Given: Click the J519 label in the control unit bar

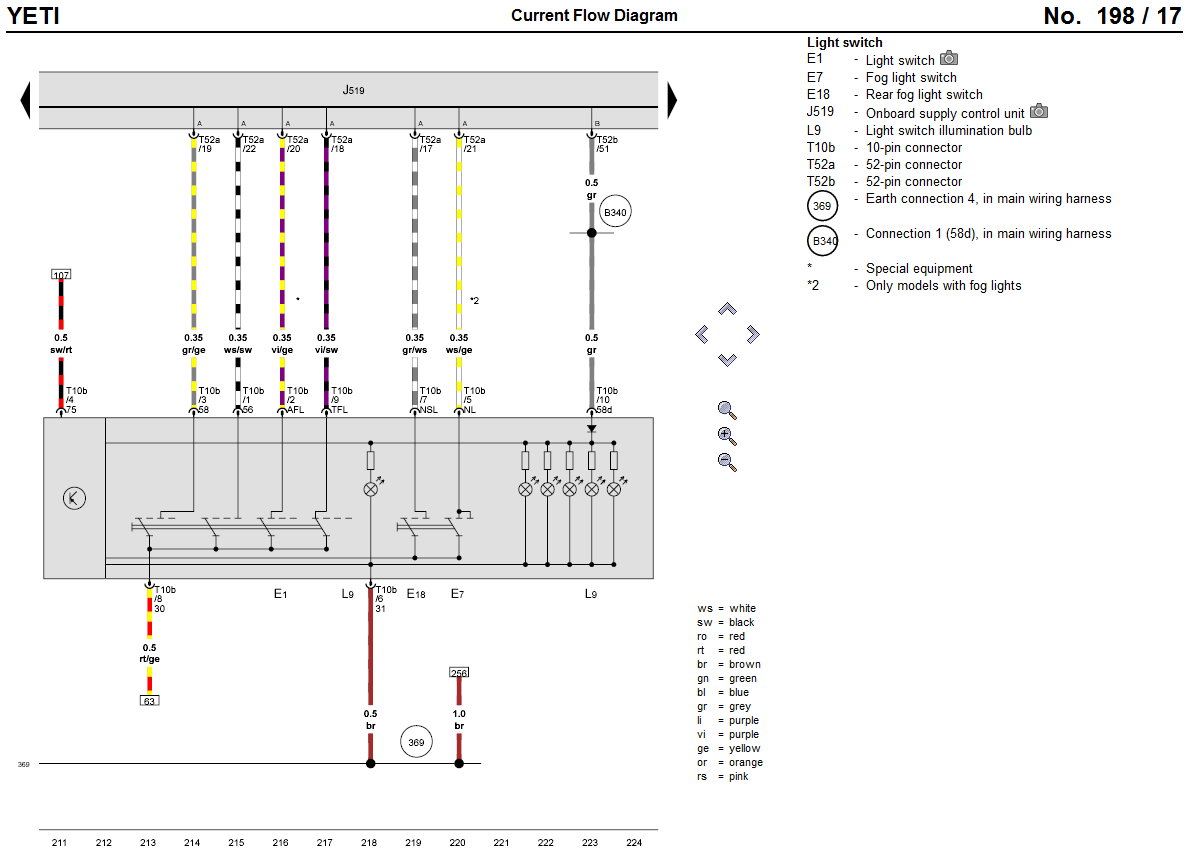Looking at the screenshot, I should 353,90.
